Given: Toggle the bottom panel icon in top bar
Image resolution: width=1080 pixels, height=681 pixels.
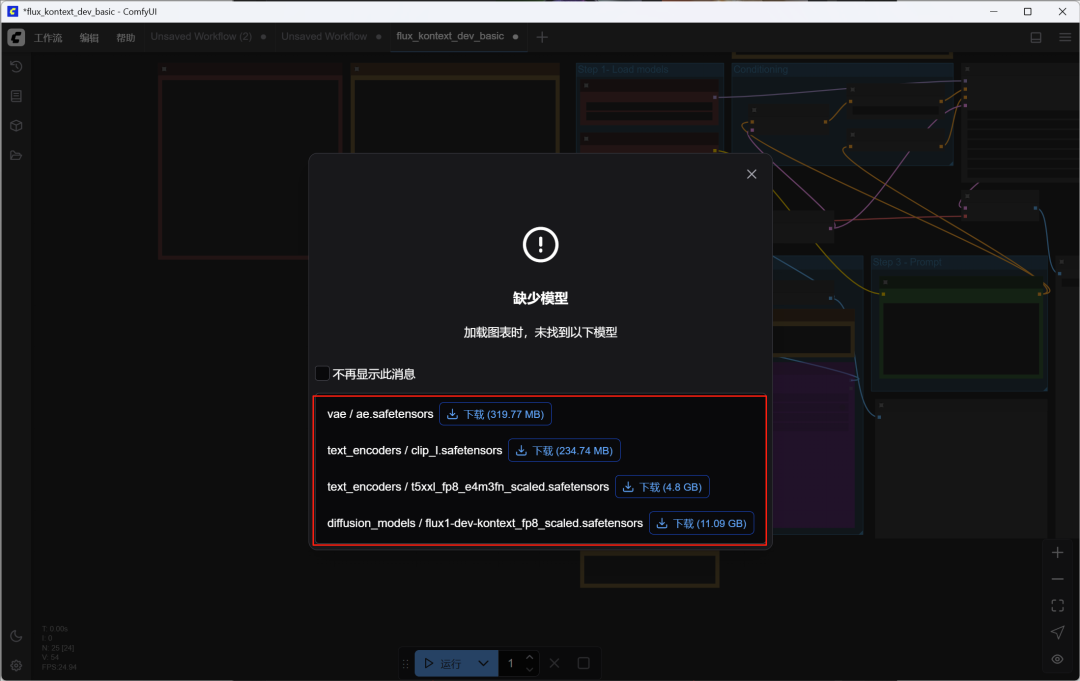Looking at the screenshot, I should [1036, 37].
